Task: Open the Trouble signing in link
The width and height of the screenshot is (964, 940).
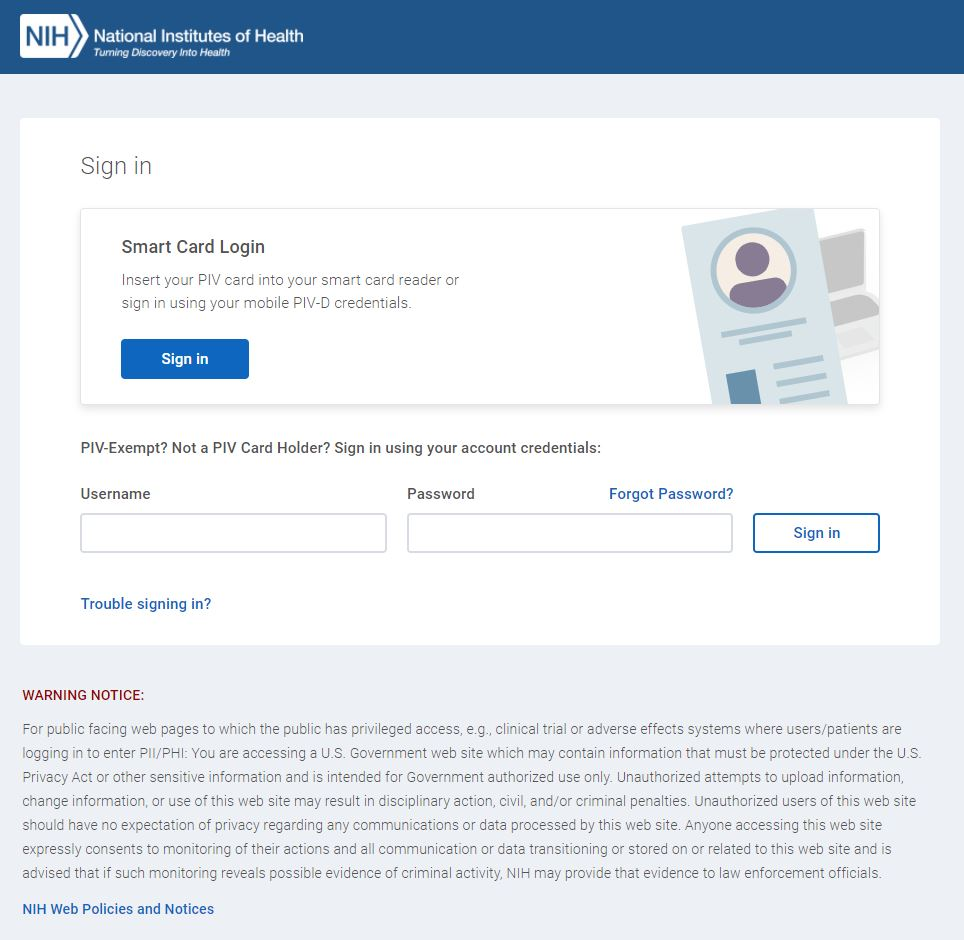Action: coord(146,604)
